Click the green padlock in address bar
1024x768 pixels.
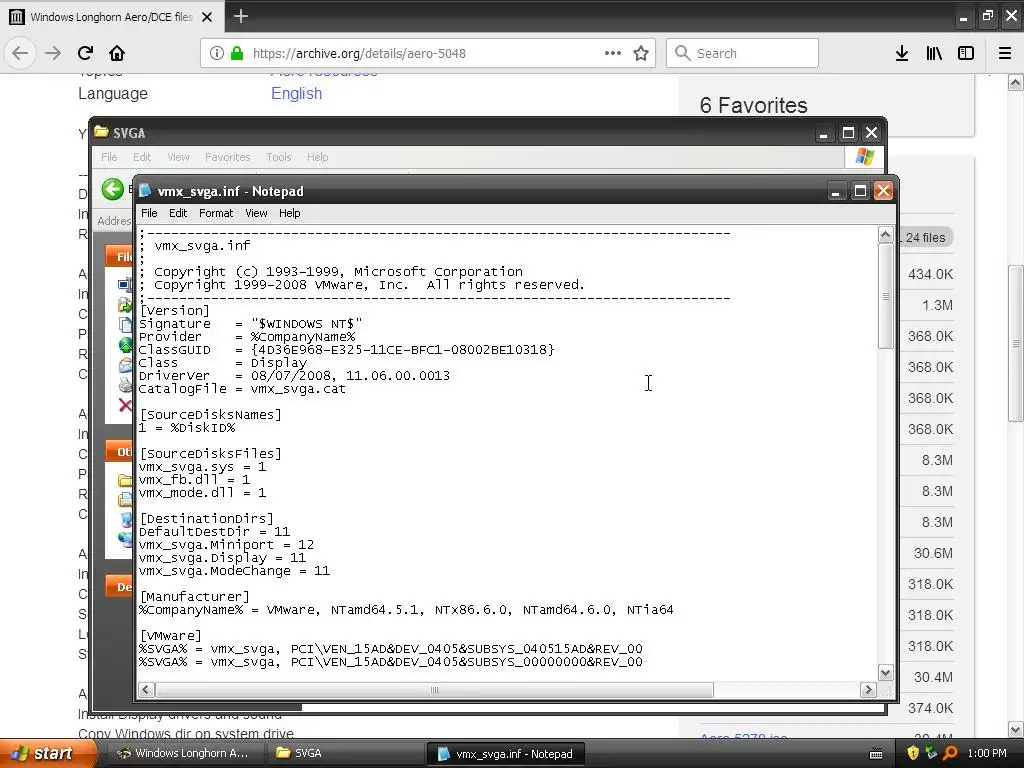[236, 53]
